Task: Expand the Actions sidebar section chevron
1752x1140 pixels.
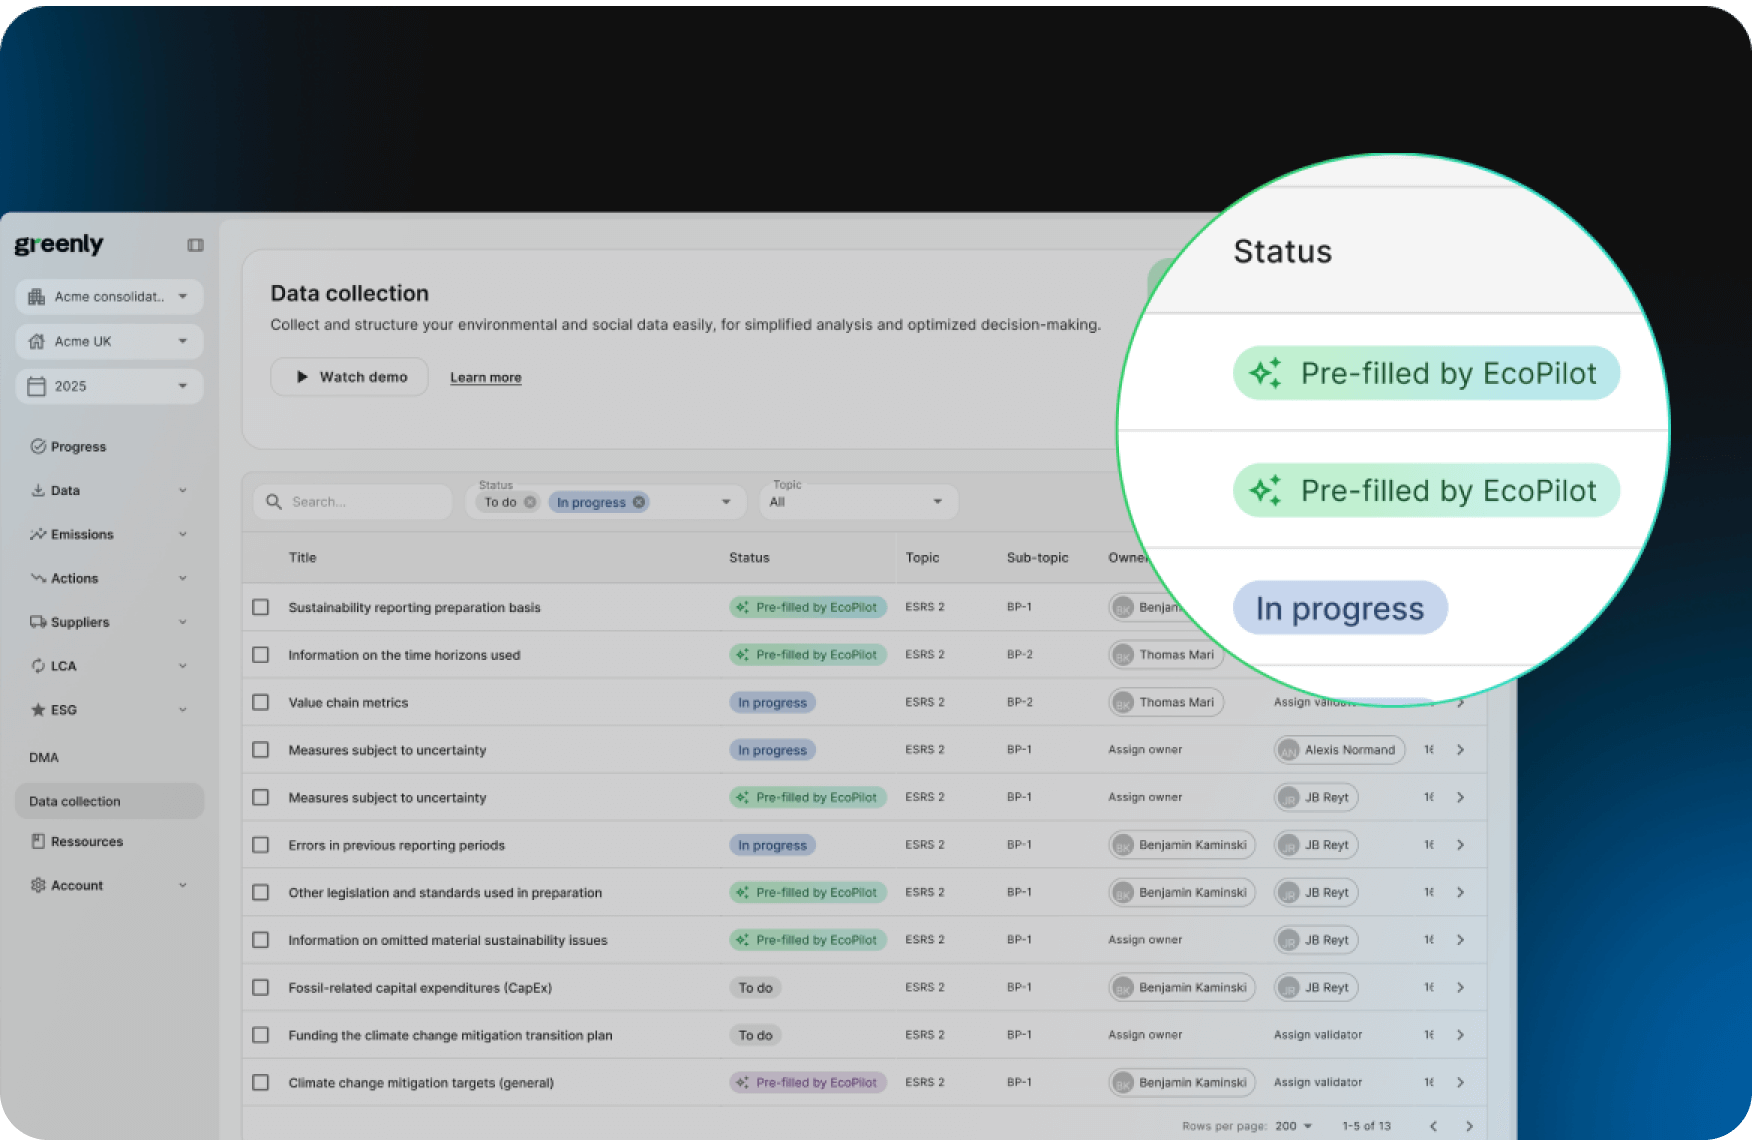Action: (183, 578)
